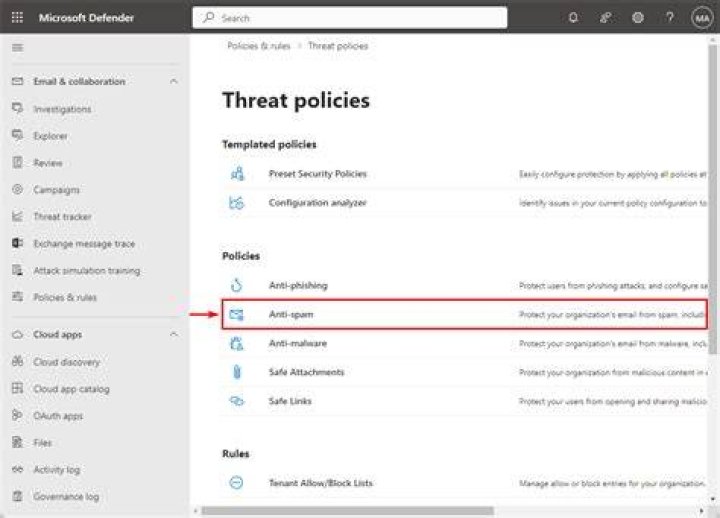
Task: Click the Cloud apps cloud icon
Action: point(17,334)
